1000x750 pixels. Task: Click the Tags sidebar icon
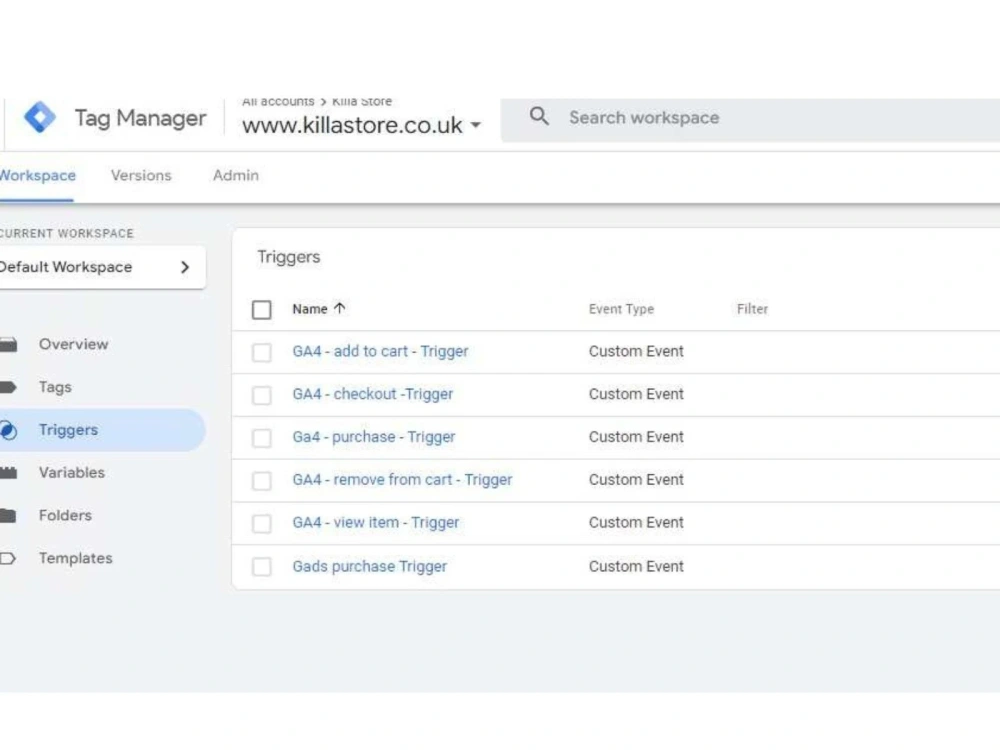point(8,387)
